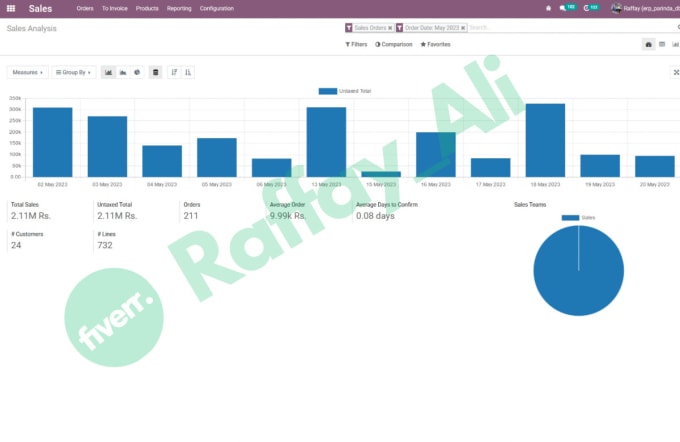This screenshot has width=680, height=442.
Task: Open the apps grid menu icon
Action: (11, 8)
